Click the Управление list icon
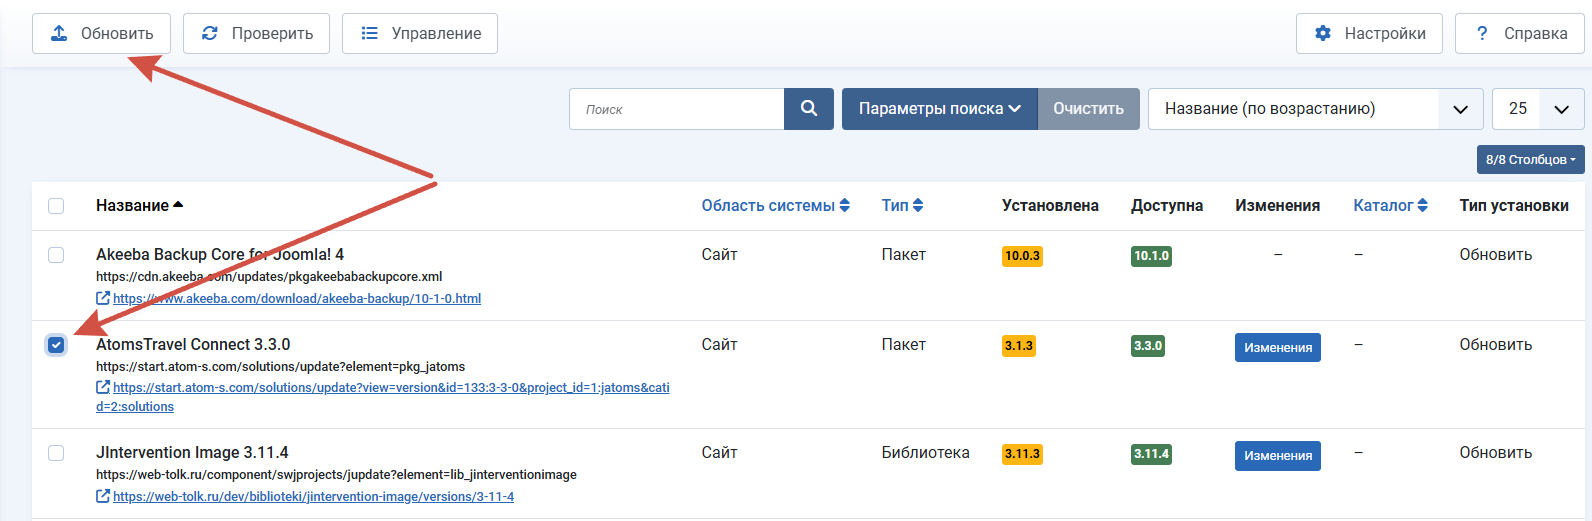The image size is (1592, 521). [369, 33]
